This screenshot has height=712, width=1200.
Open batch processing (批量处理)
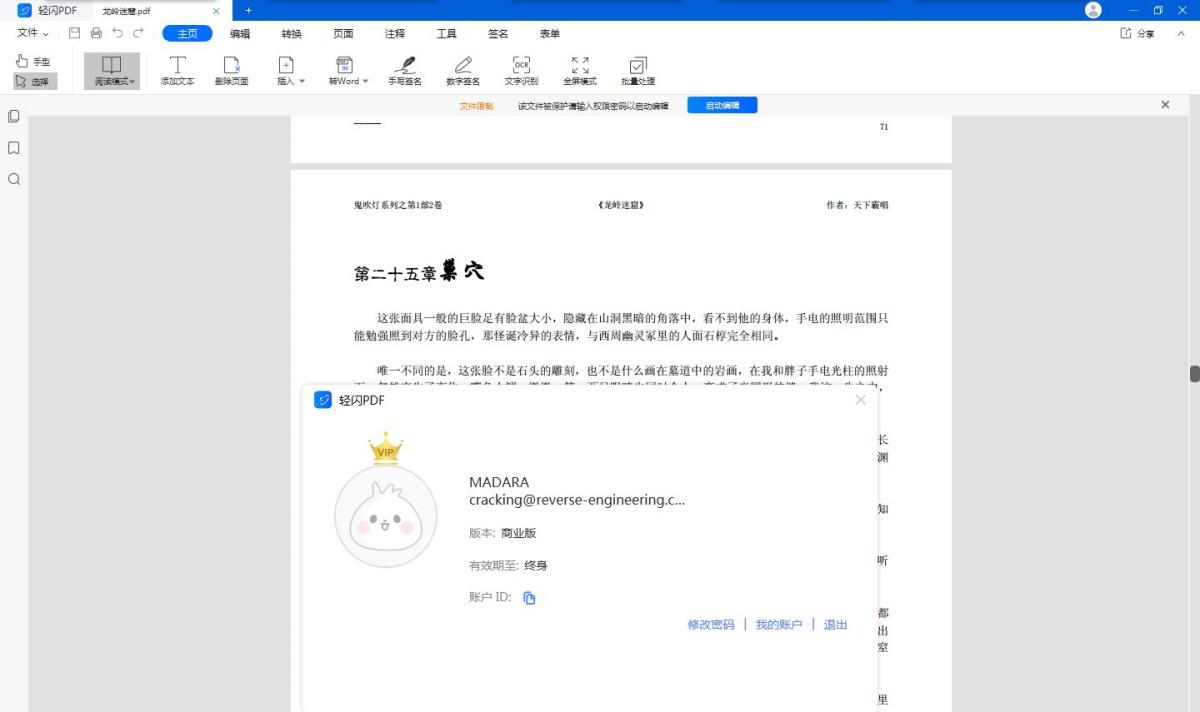click(x=637, y=70)
